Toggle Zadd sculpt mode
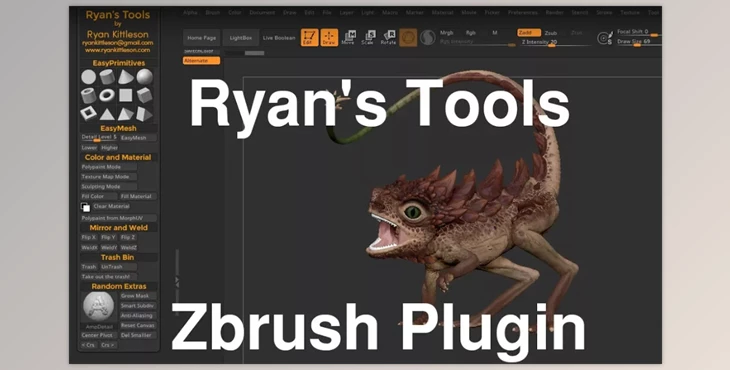 point(529,33)
